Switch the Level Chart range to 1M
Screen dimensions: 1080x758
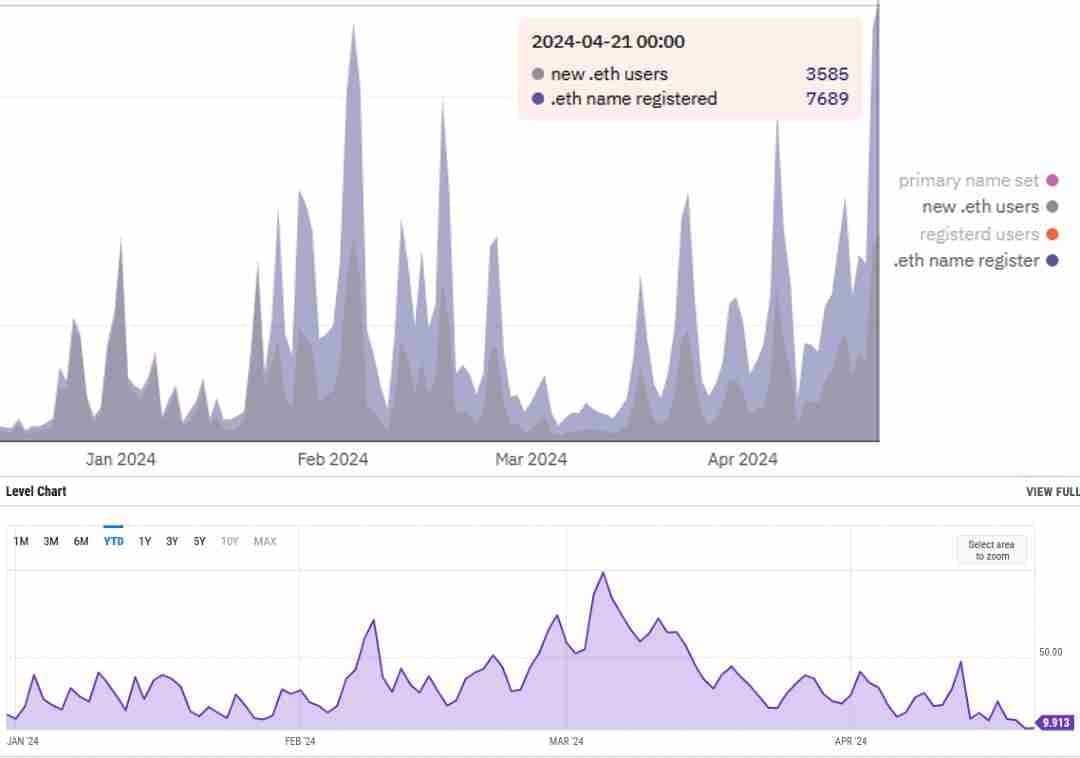click(21, 541)
